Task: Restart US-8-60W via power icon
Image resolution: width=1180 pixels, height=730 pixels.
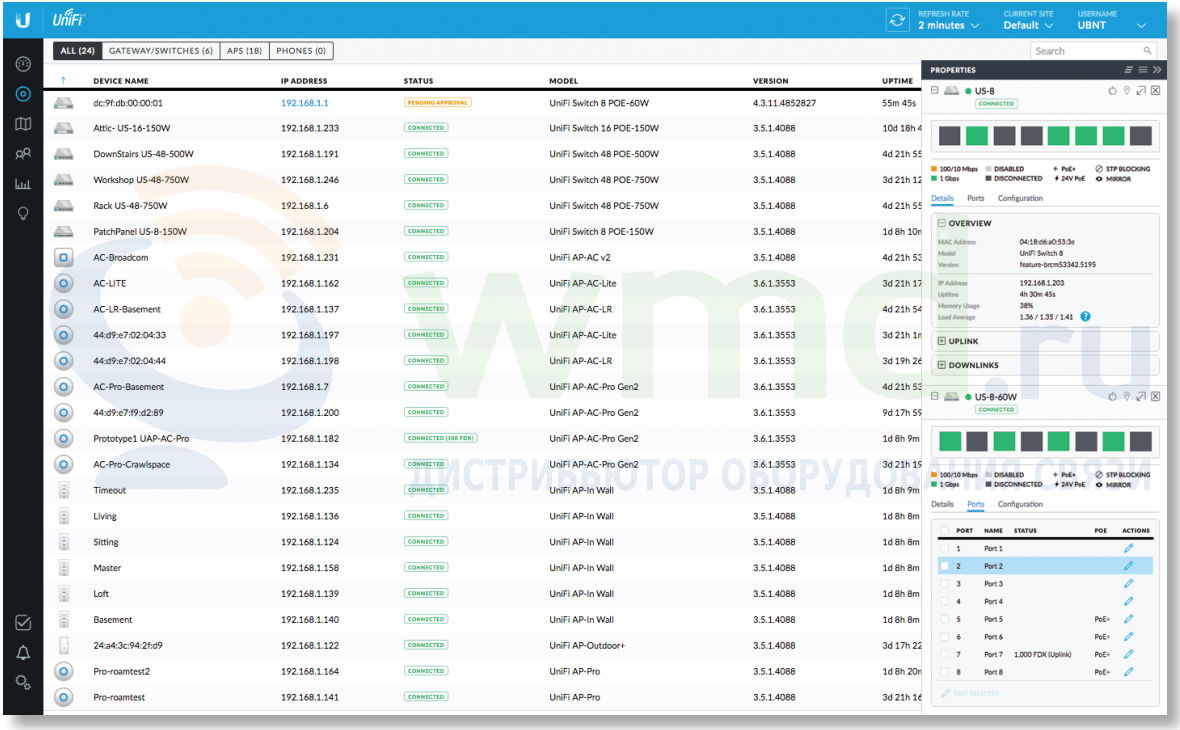Action: tap(1112, 397)
